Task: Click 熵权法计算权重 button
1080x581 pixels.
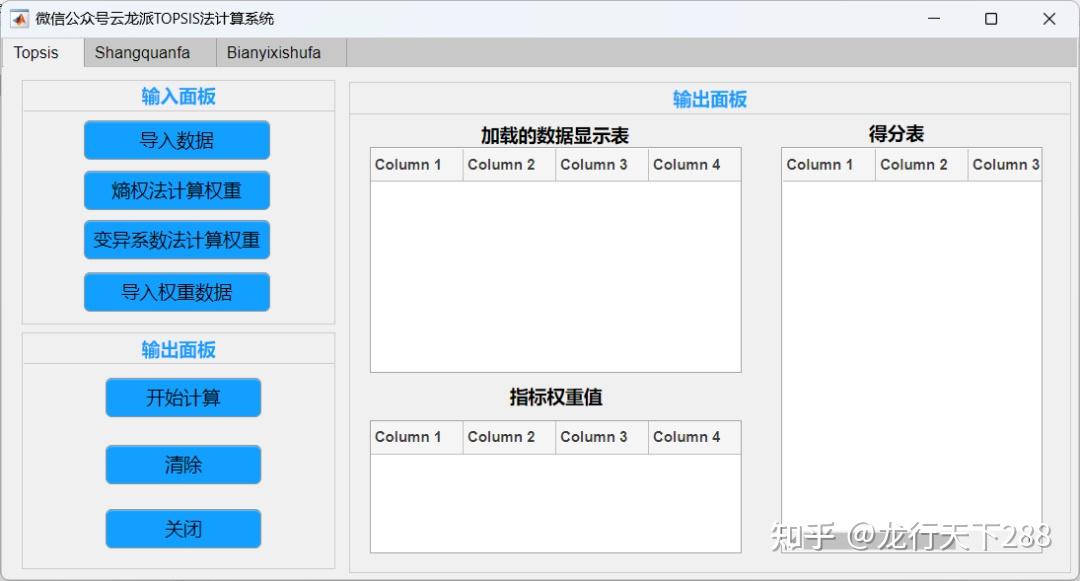Action: coord(176,190)
